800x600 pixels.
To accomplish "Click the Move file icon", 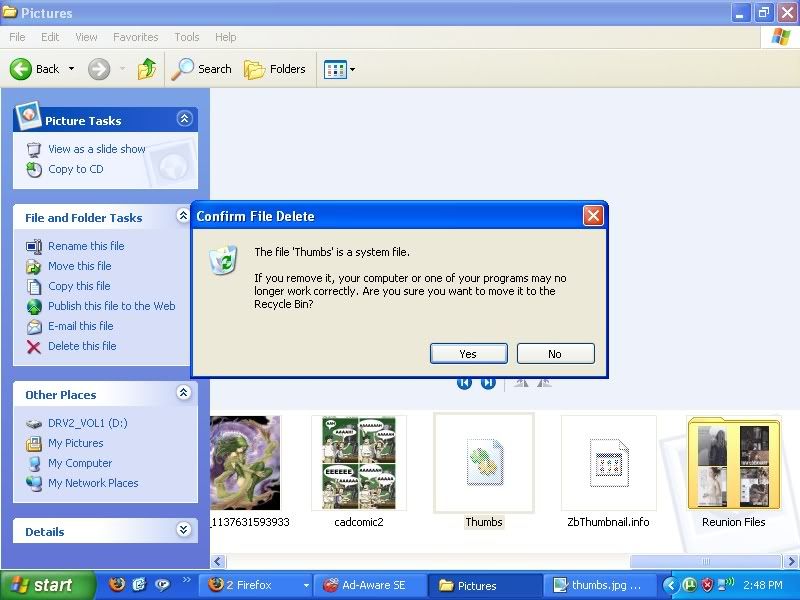I will tap(34, 267).
